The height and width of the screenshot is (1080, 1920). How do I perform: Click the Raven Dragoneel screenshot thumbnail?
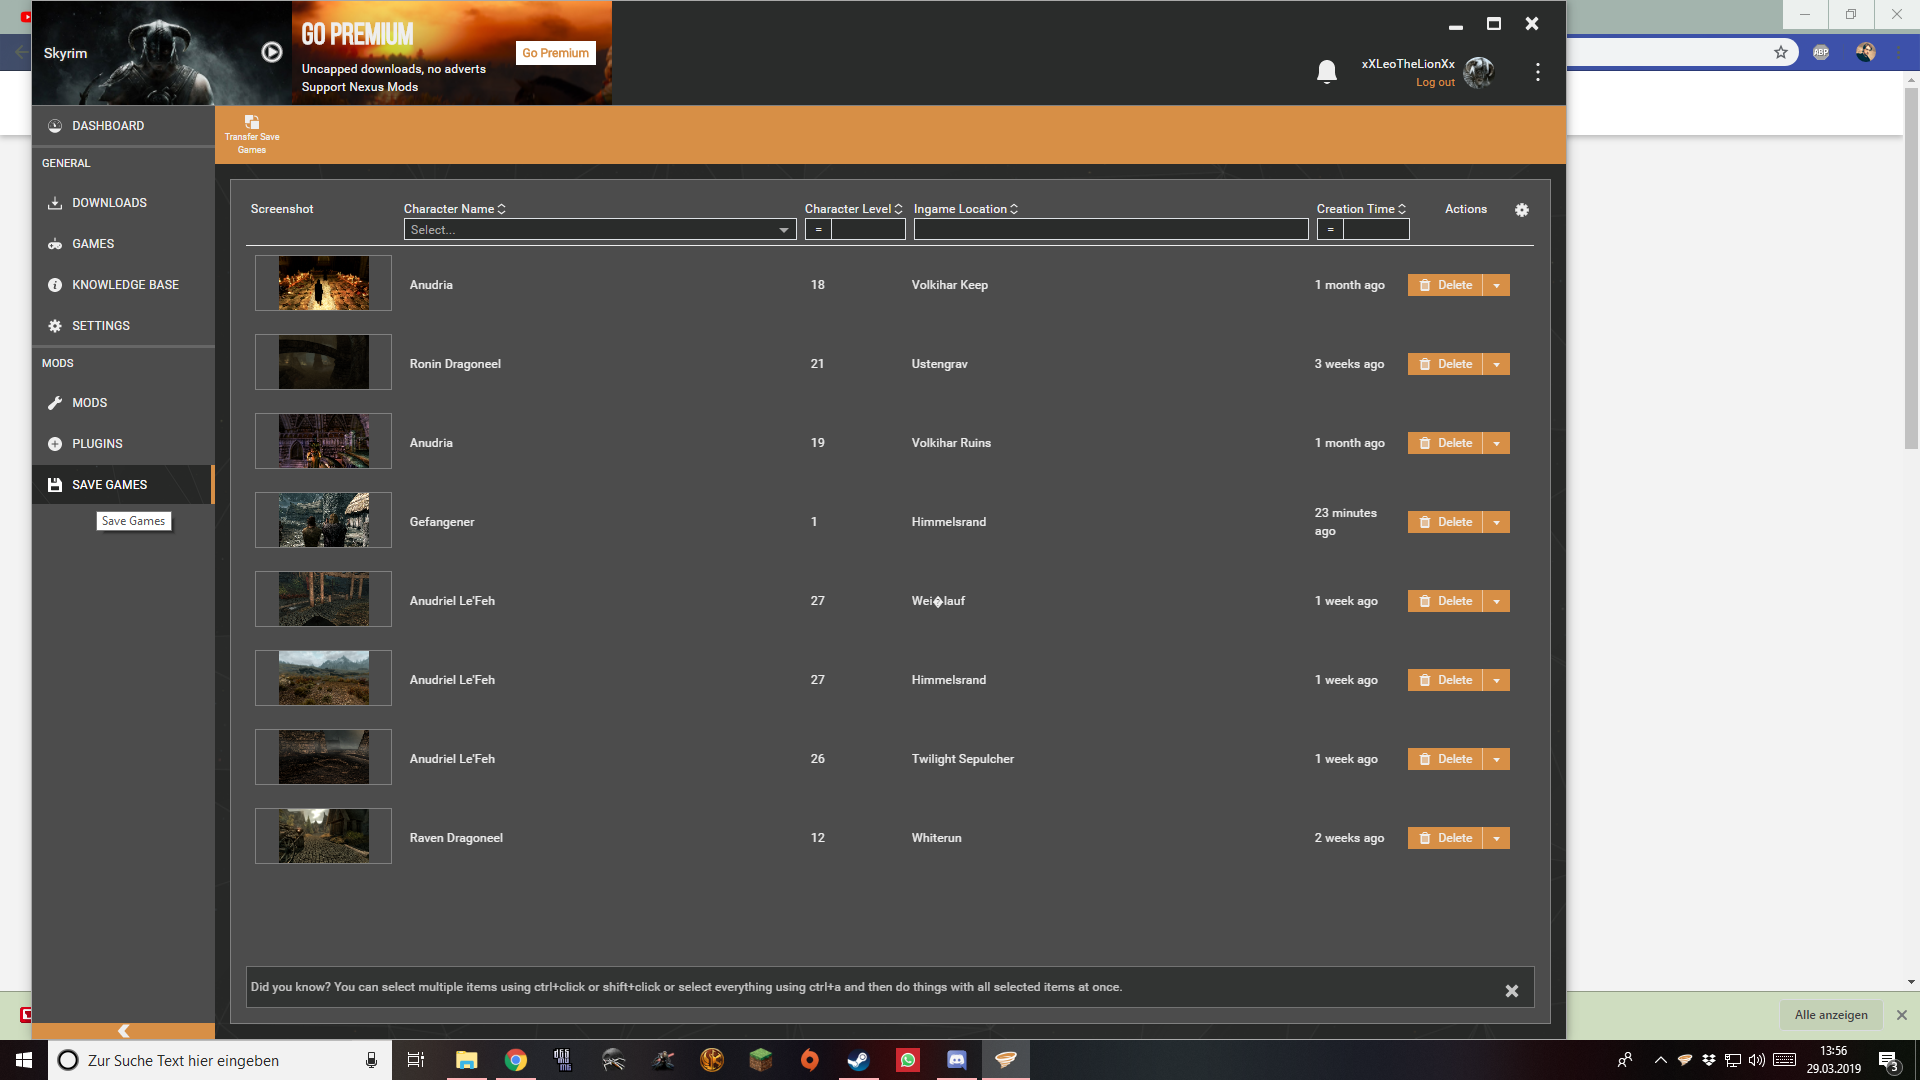323,836
